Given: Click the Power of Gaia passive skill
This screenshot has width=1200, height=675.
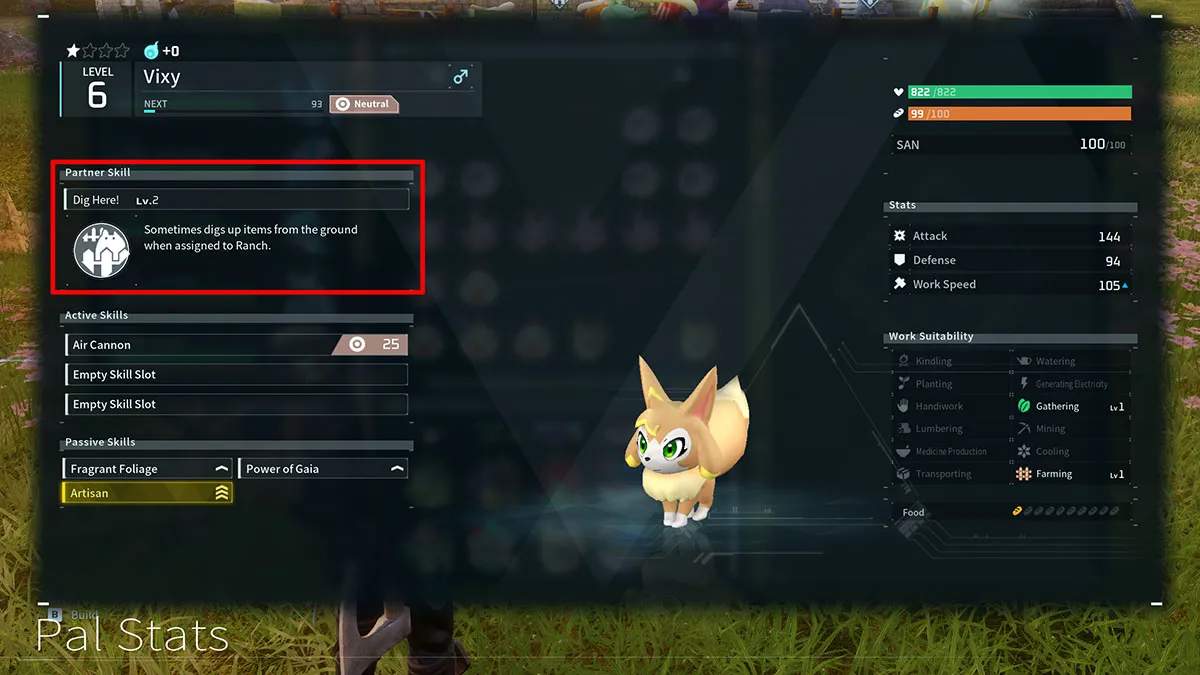Looking at the screenshot, I should (x=323, y=469).
